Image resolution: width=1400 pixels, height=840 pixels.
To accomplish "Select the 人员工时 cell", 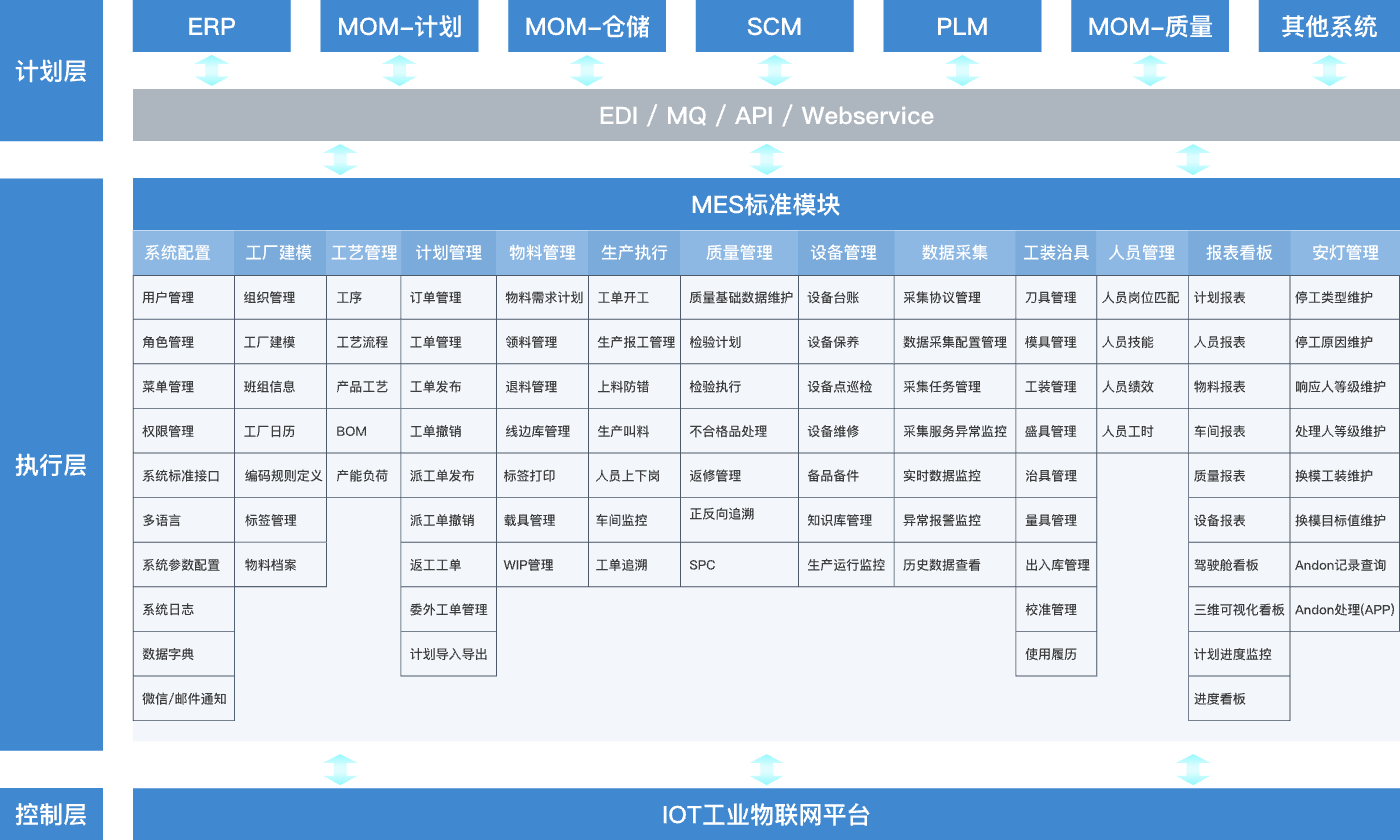I will coord(1142,431).
